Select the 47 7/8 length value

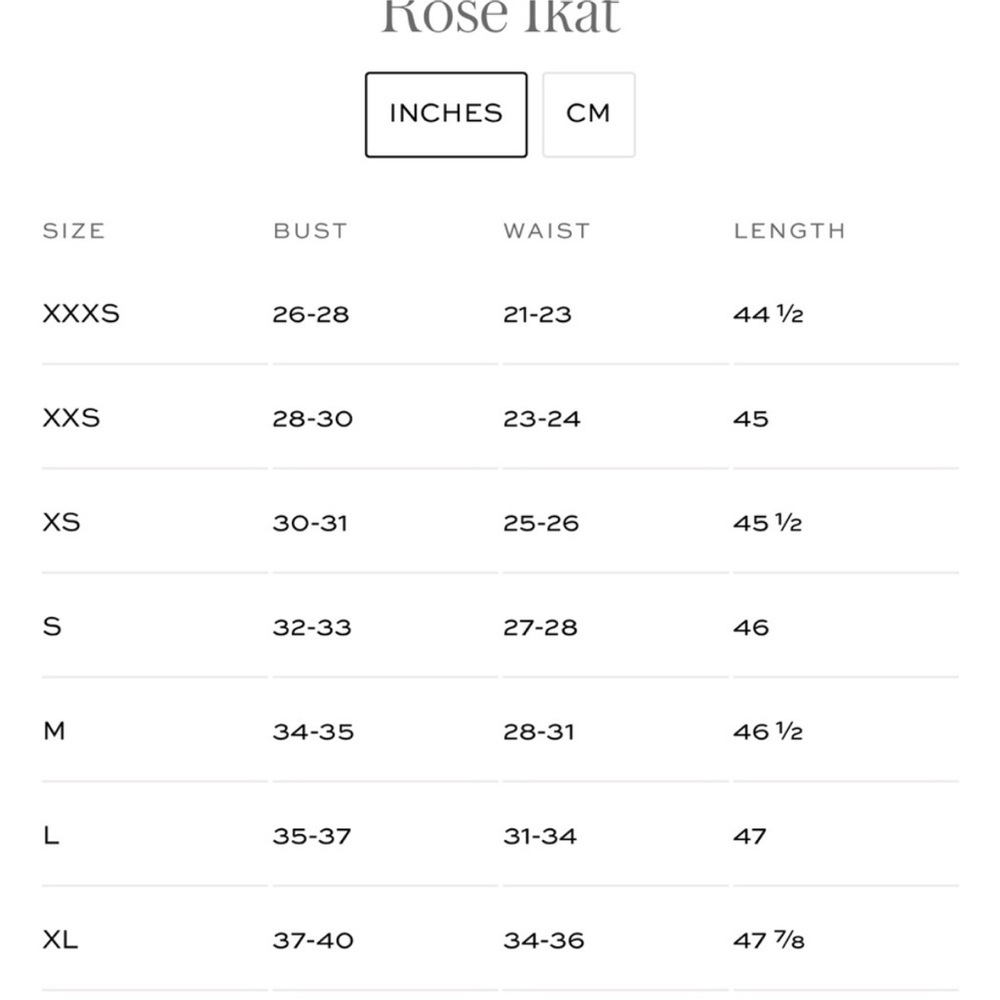[768, 940]
